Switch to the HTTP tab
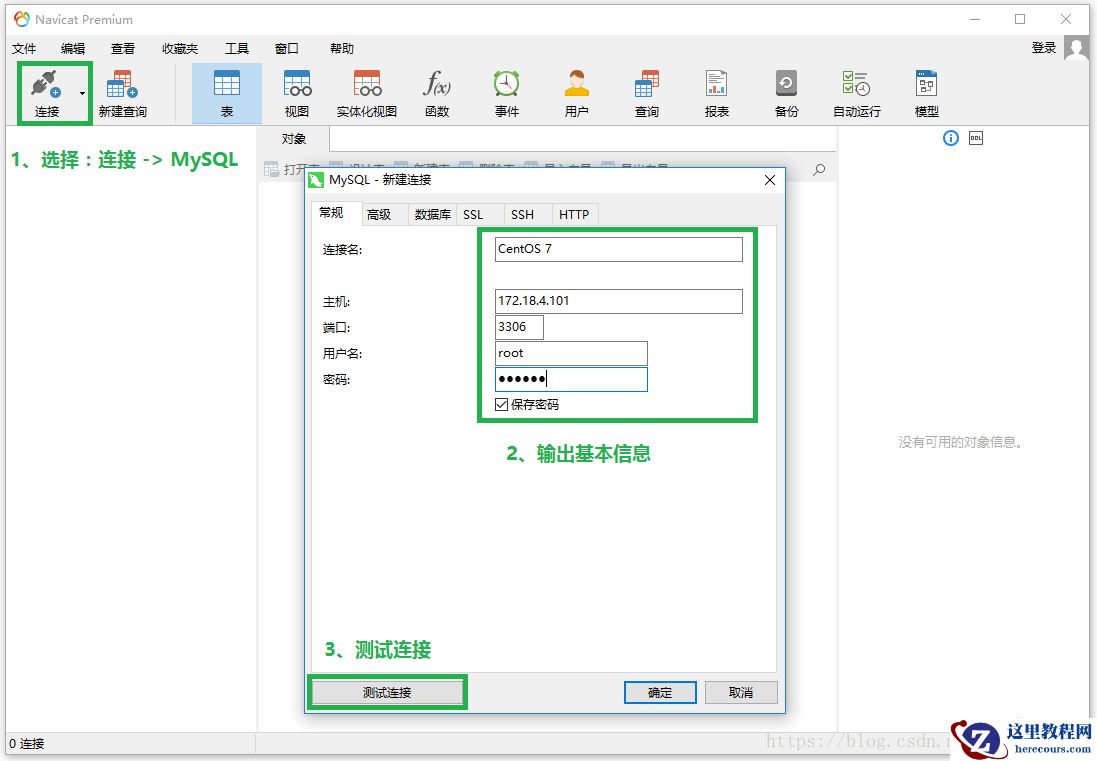This screenshot has height=761, width=1097. click(x=574, y=214)
